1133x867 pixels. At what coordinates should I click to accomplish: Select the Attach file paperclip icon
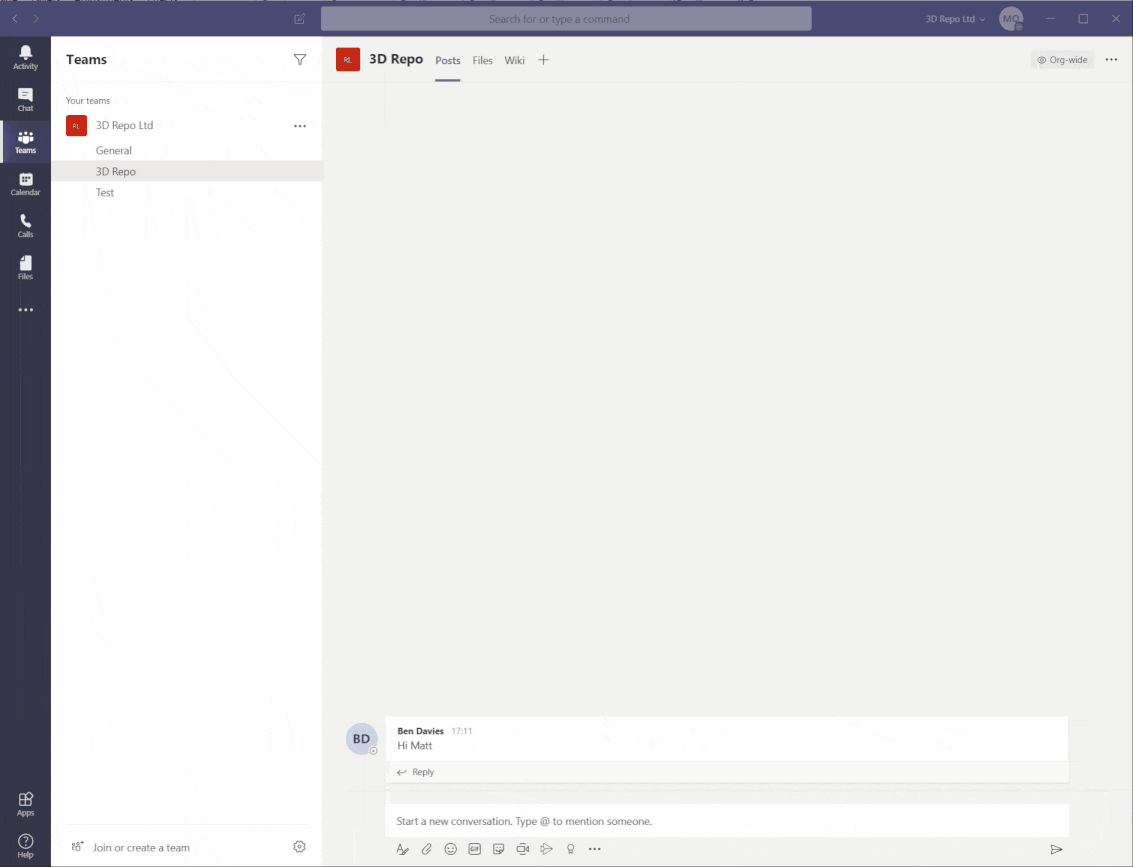tap(426, 848)
